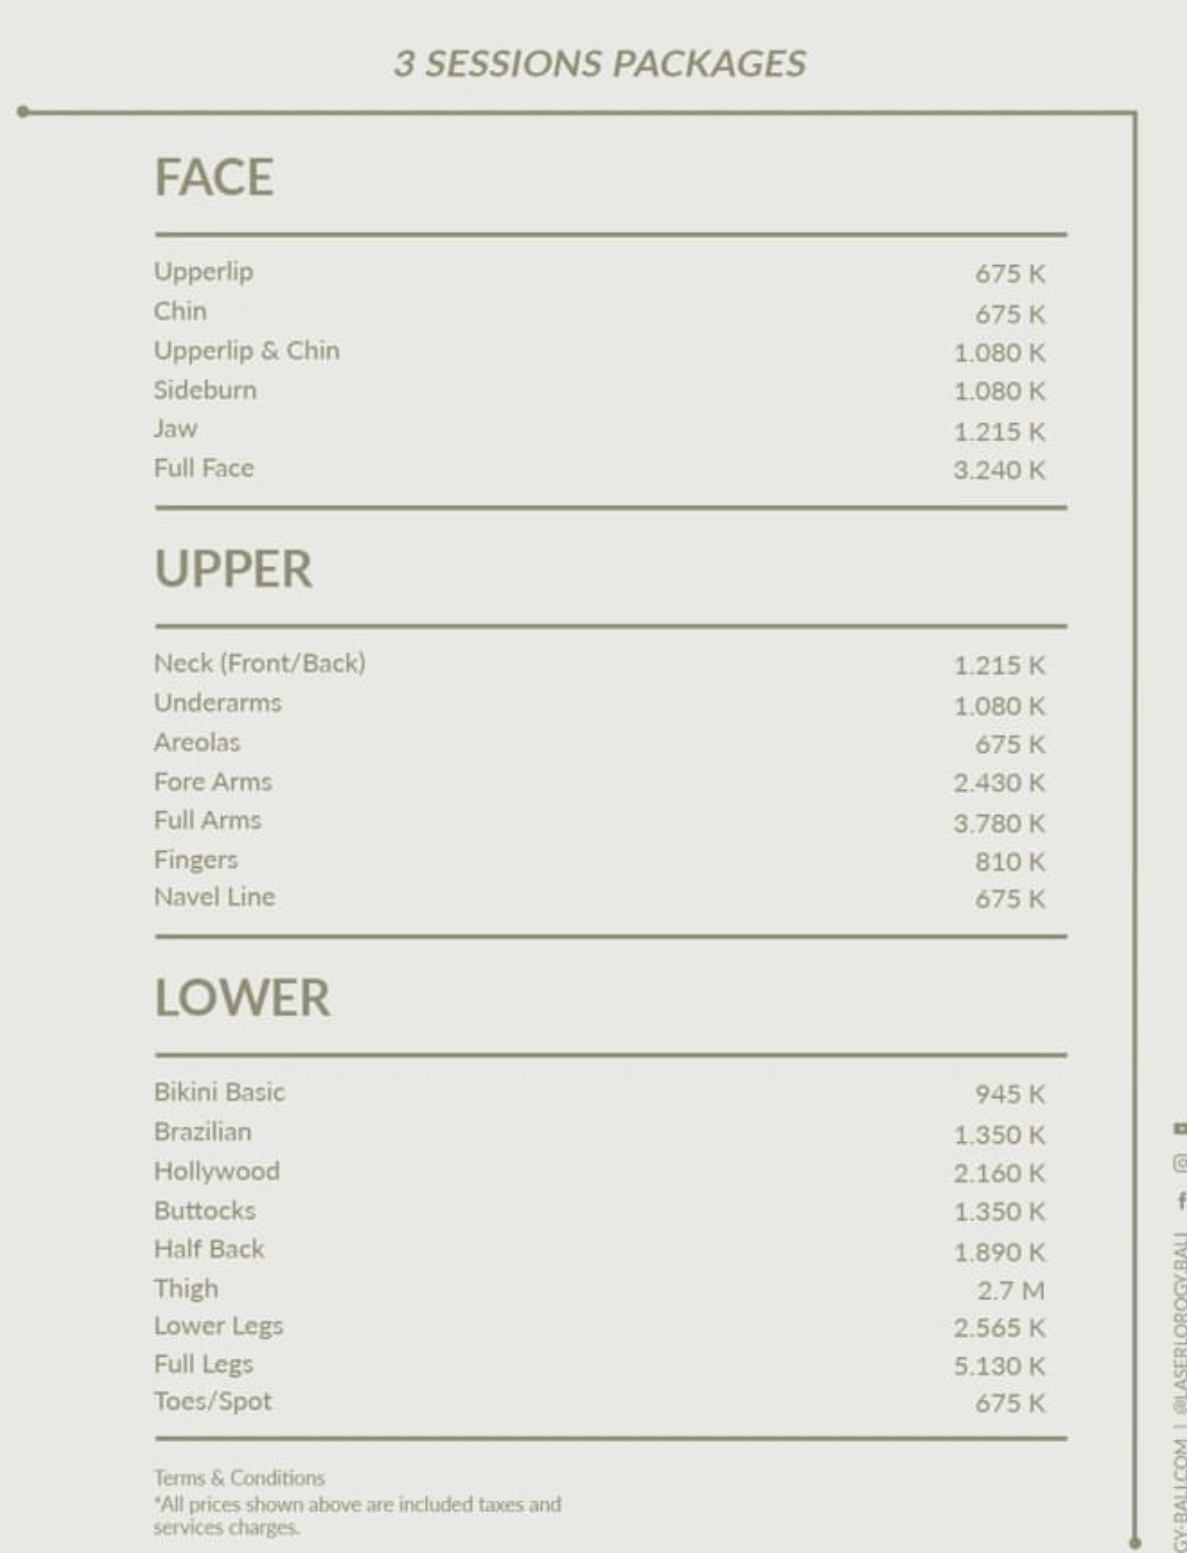Select the 3 Sessions Packages heading
Viewport: 1187px width, 1553px height.
600,64
